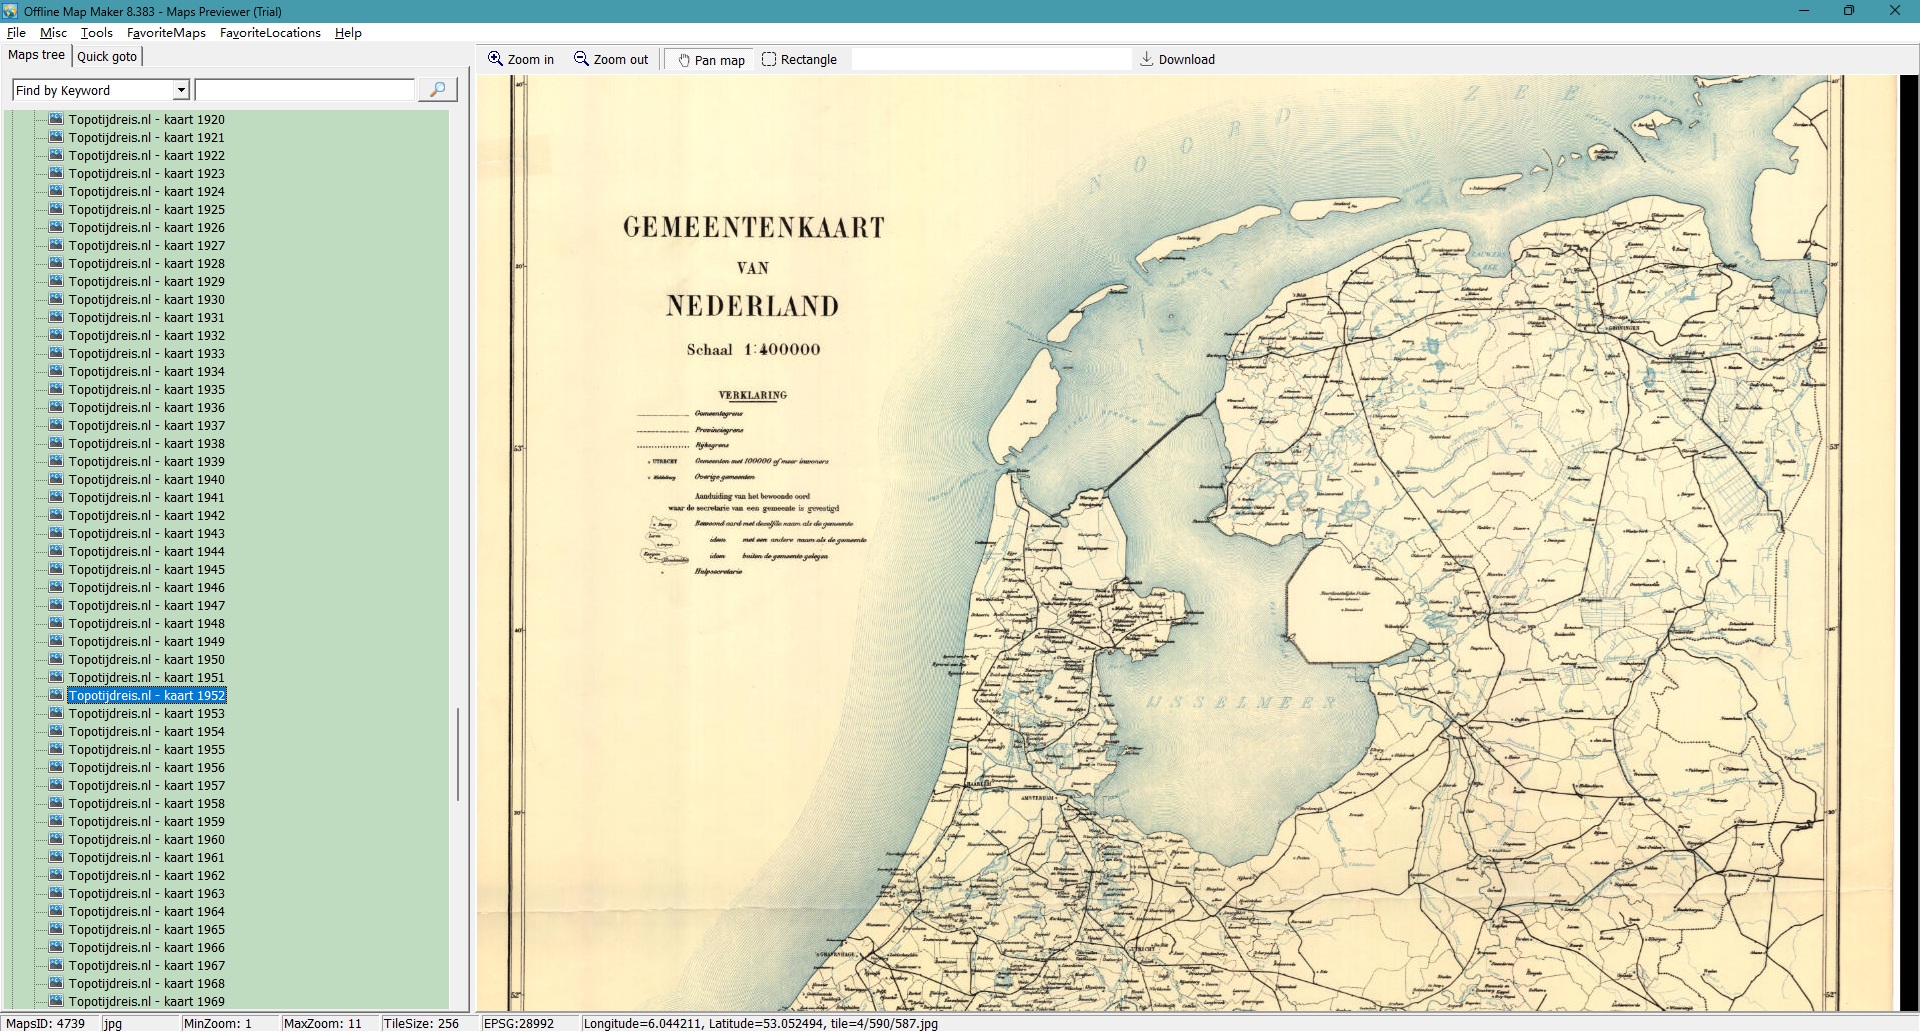The image size is (1920, 1032).
Task: Click the map icon beside kaart 1940
Action: (57, 479)
